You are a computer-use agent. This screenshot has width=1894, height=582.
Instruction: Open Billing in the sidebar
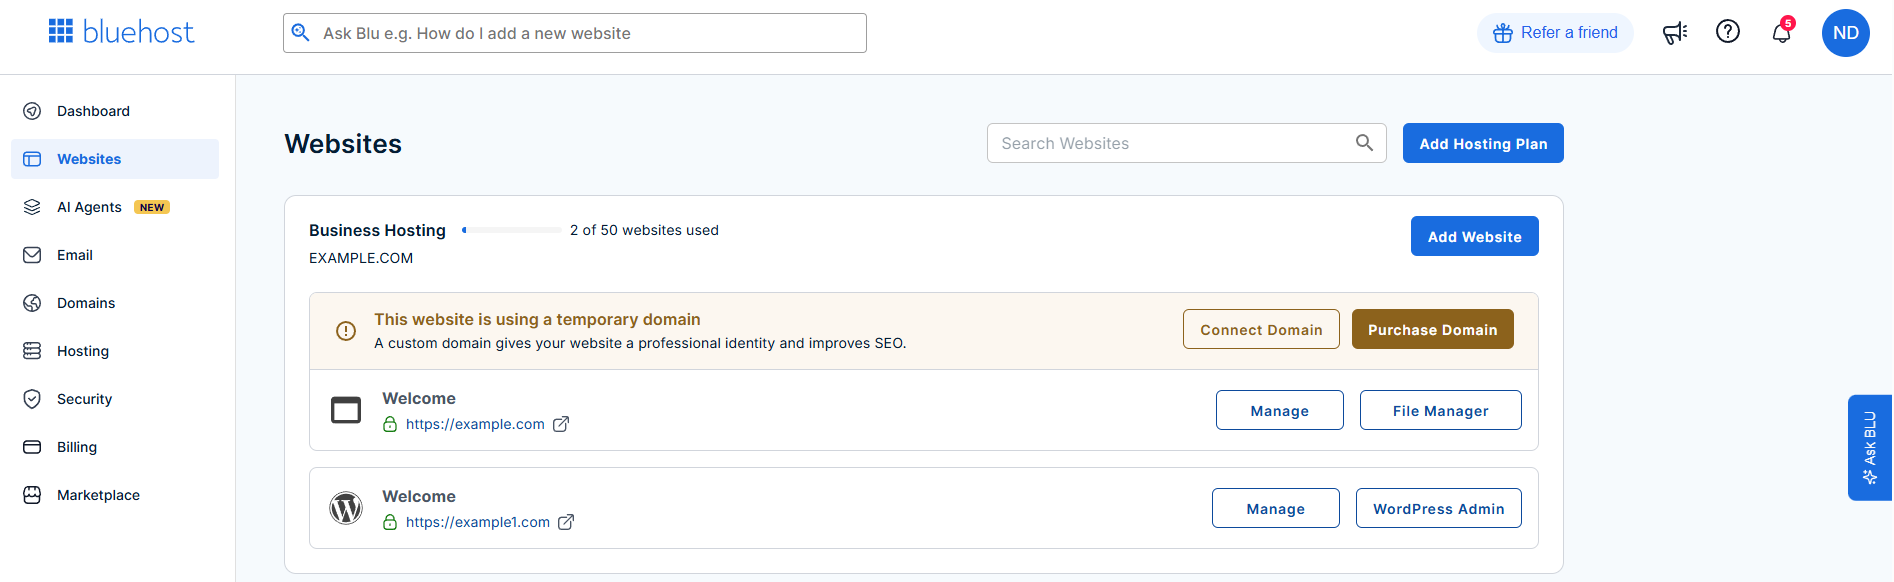click(115, 447)
